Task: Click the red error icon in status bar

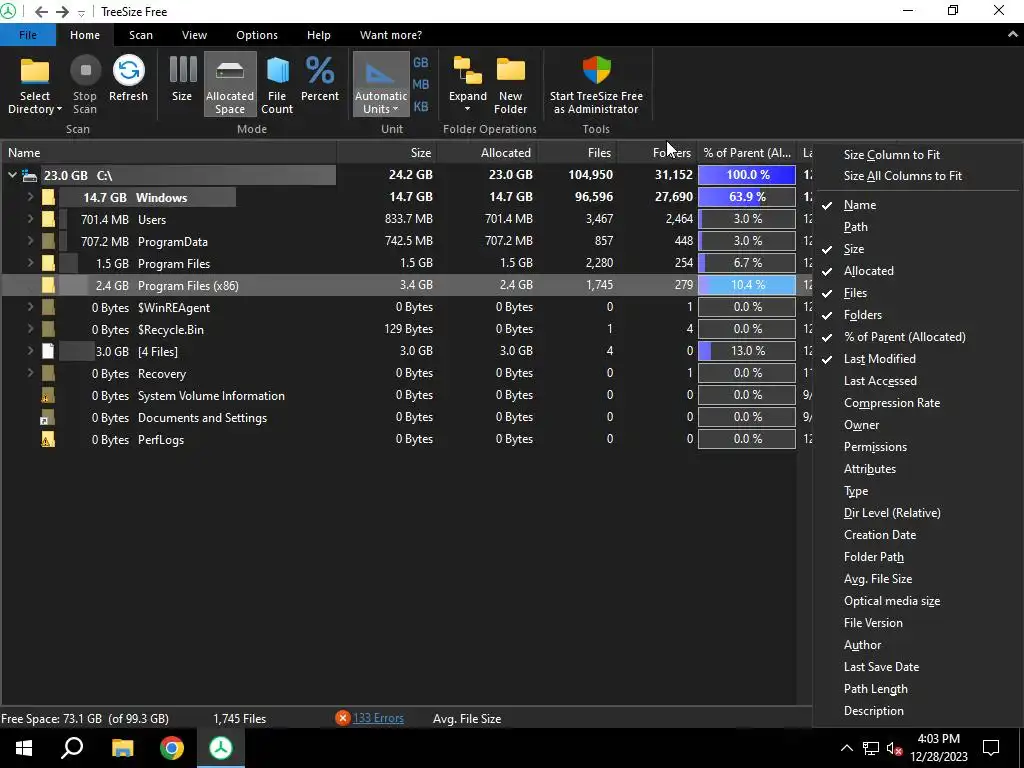Action: tap(342, 718)
